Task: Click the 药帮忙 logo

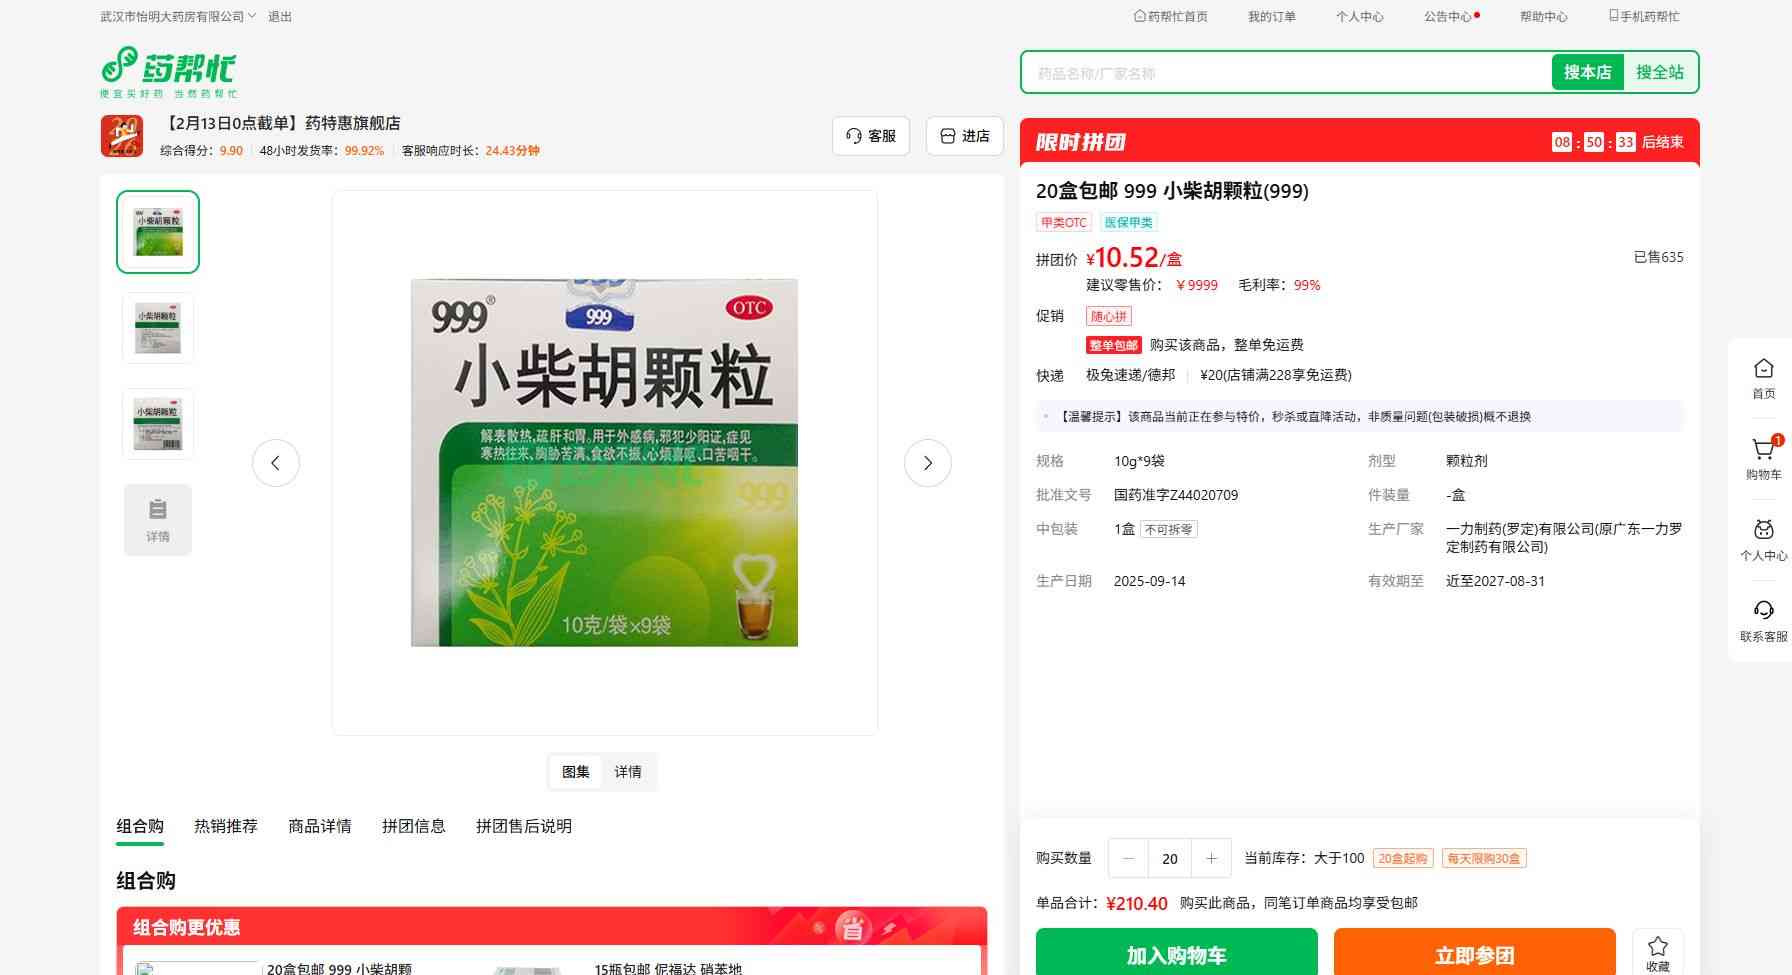Action: [x=169, y=71]
